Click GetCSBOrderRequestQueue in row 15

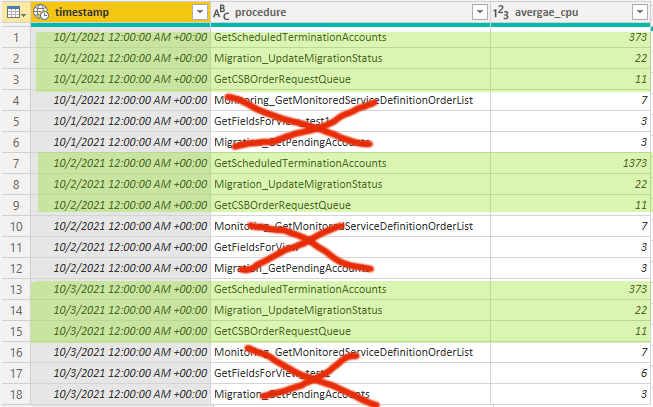point(282,331)
